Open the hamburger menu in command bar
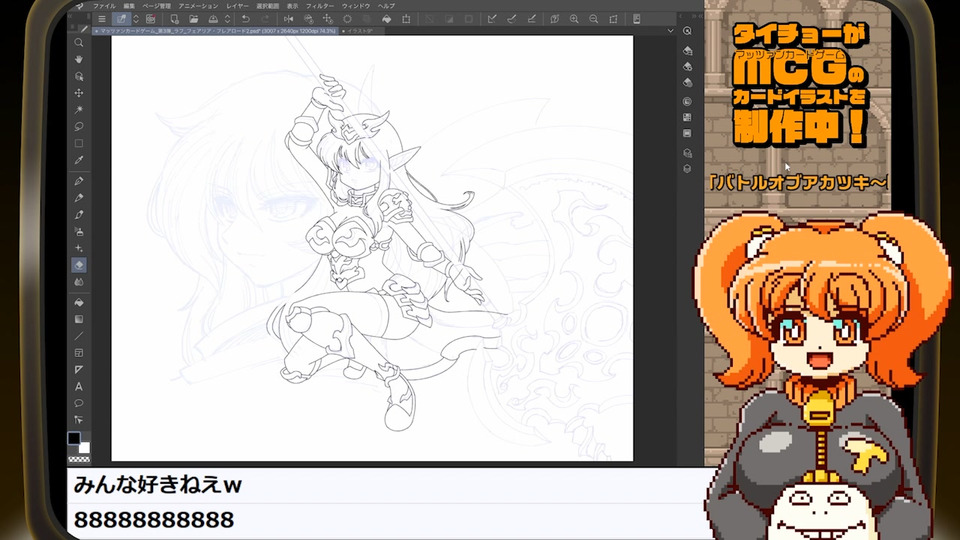Viewport: 960px width, 540px height. pos(101,19)
